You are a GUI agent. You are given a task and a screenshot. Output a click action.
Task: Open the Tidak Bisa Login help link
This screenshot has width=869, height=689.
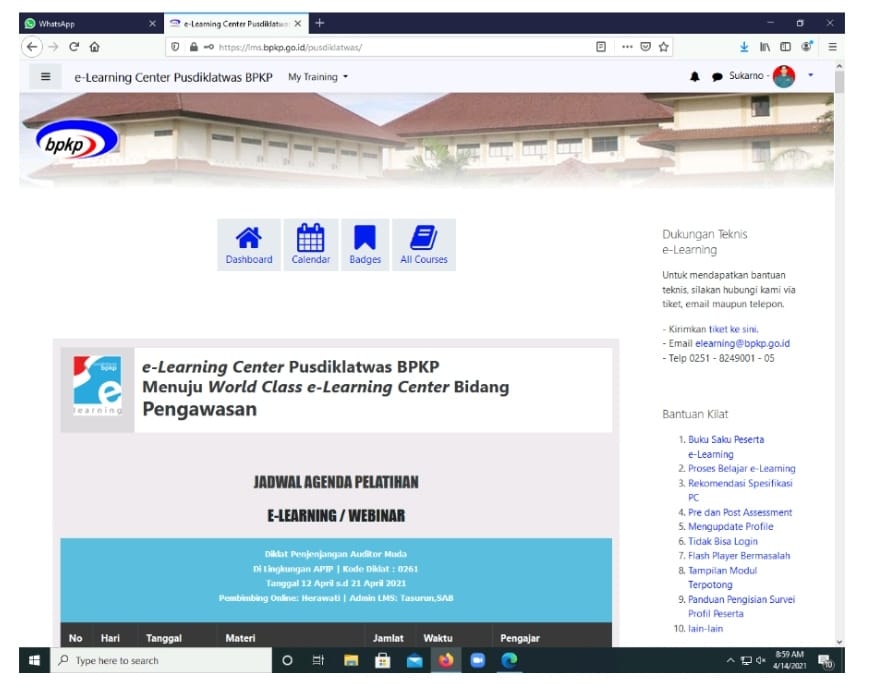click(x=723, y=541)
